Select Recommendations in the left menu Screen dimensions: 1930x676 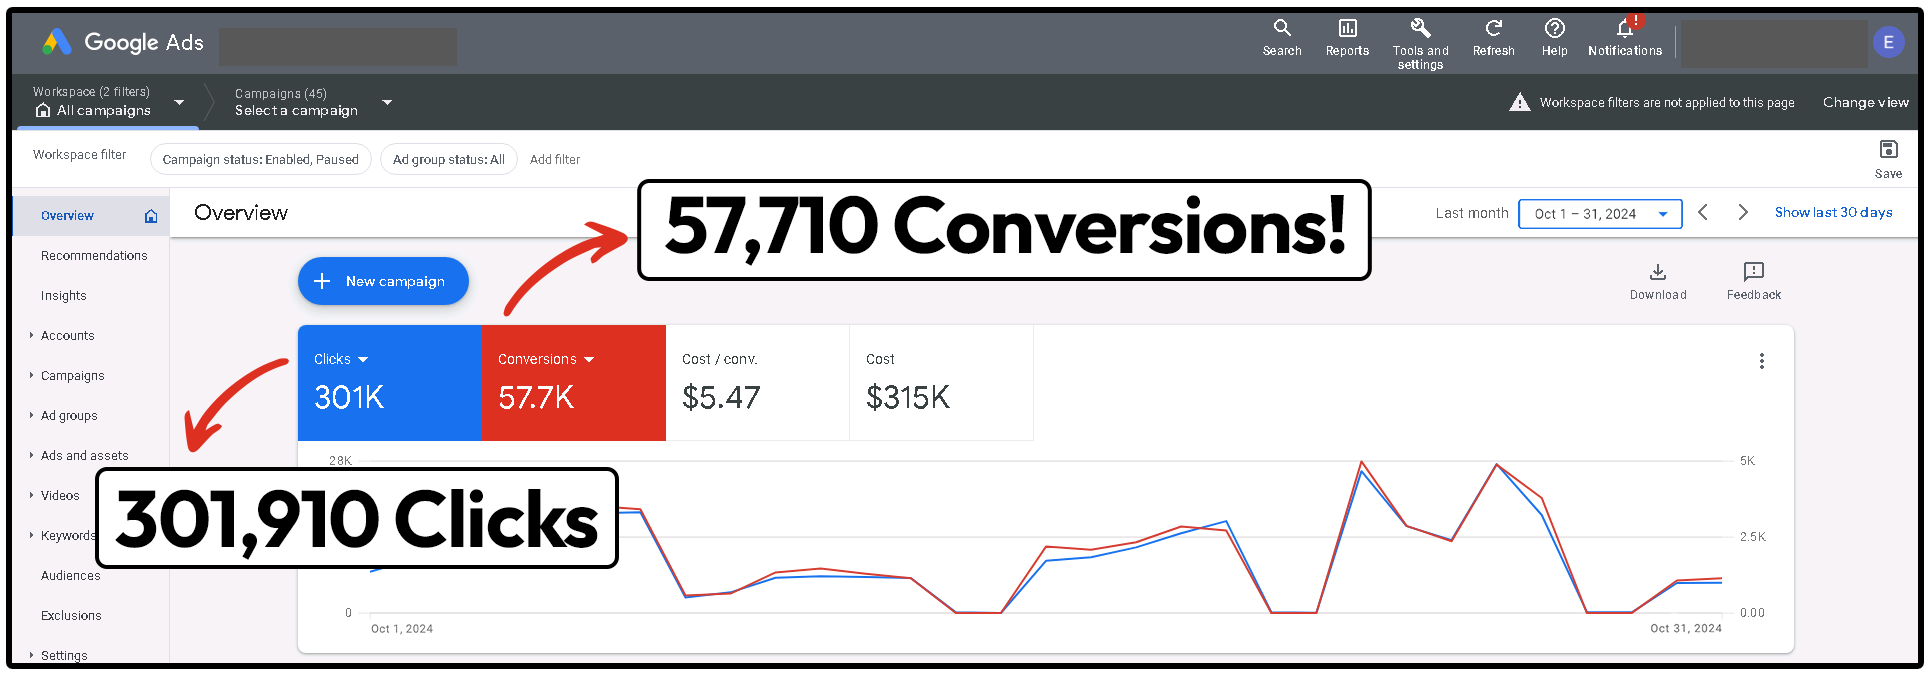point(94,256)
